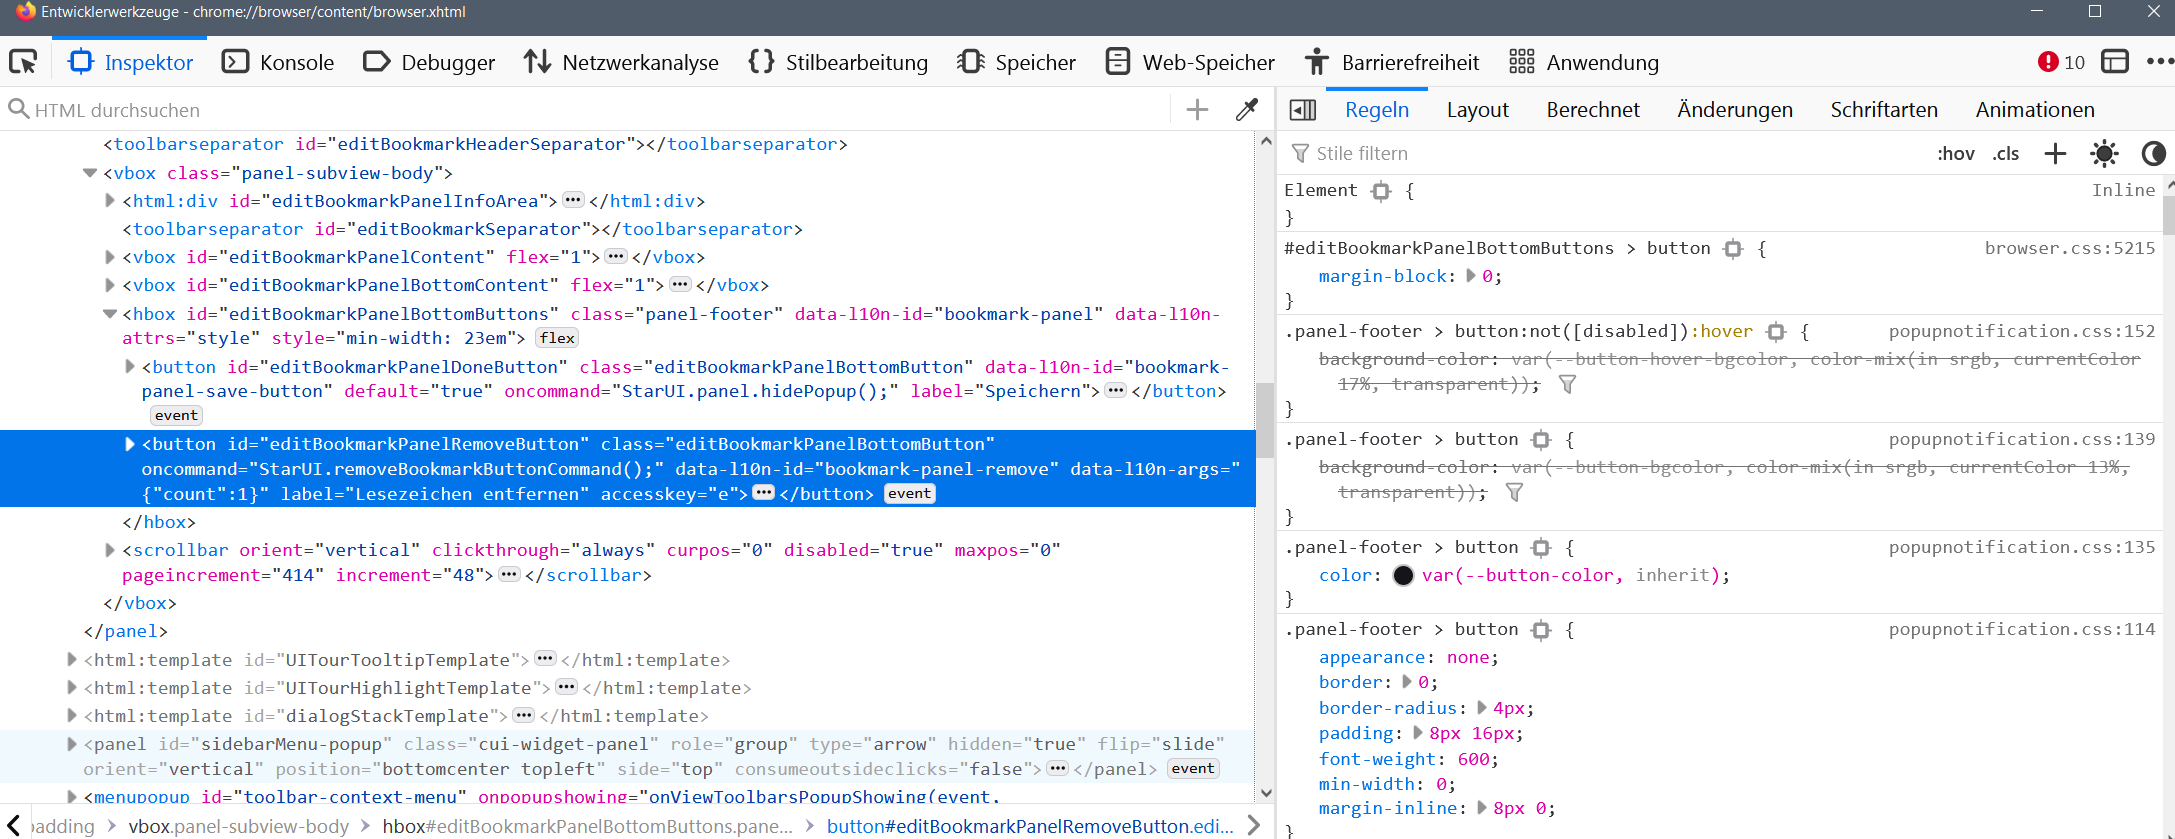Add a new CSS rule
Screen dimensions: 2175x839
click(2055, 153)
